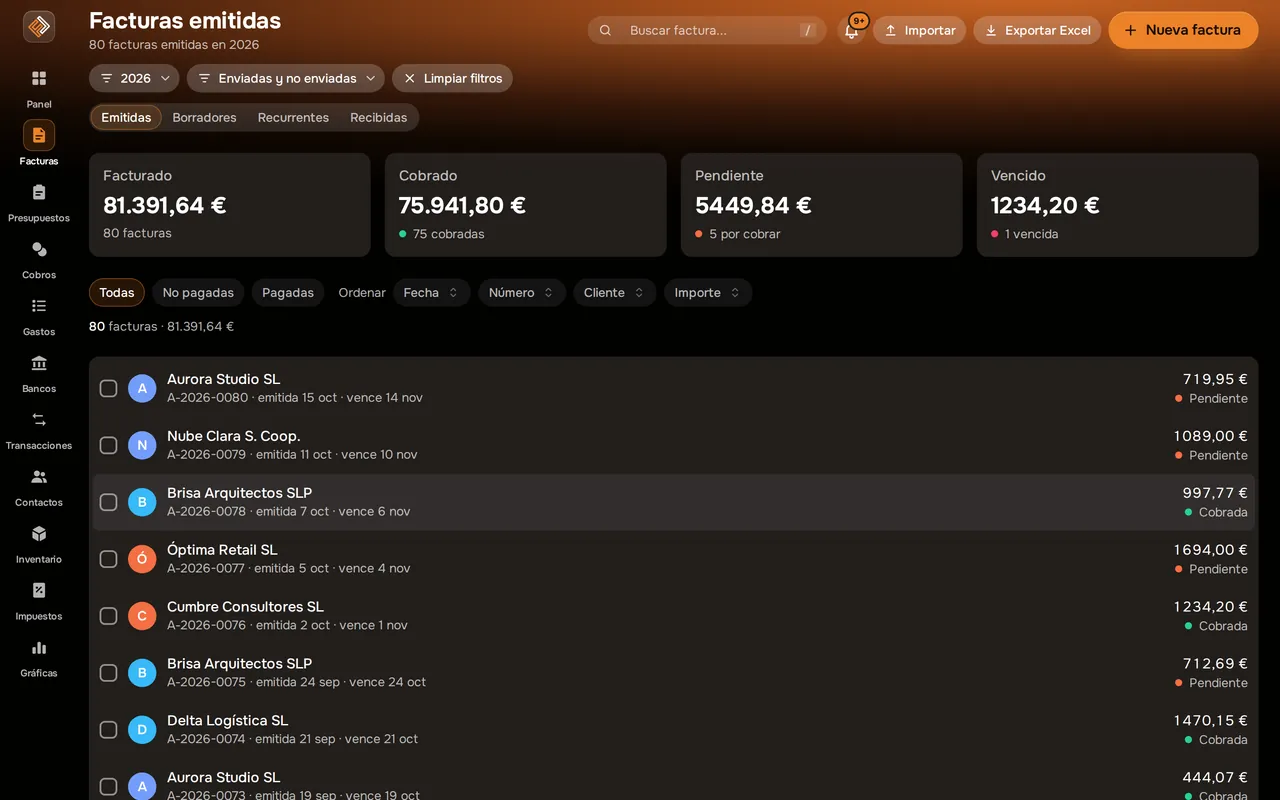Open the Panel dashboard icon

(x=39, y=78)
